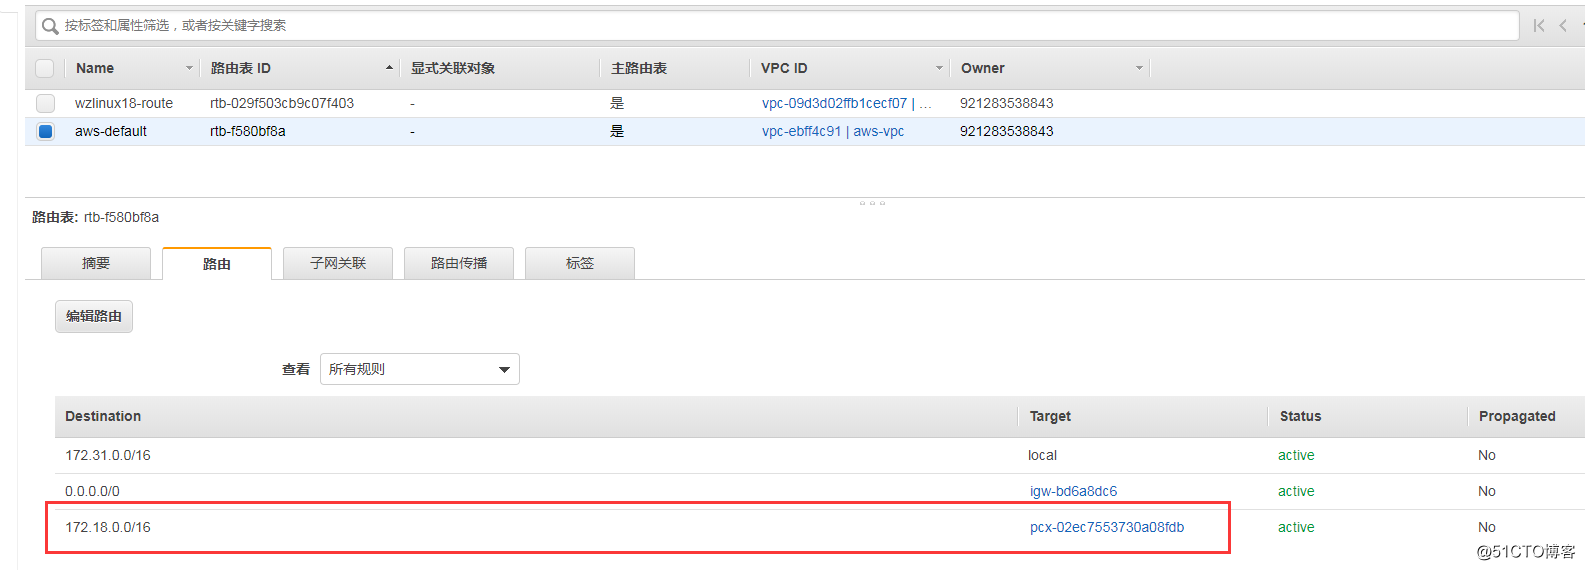Click active status of 172.18.0.0/16 route
This screenshot has width=1585, height=570.
pyautogui.click(x=1296, y=527)
